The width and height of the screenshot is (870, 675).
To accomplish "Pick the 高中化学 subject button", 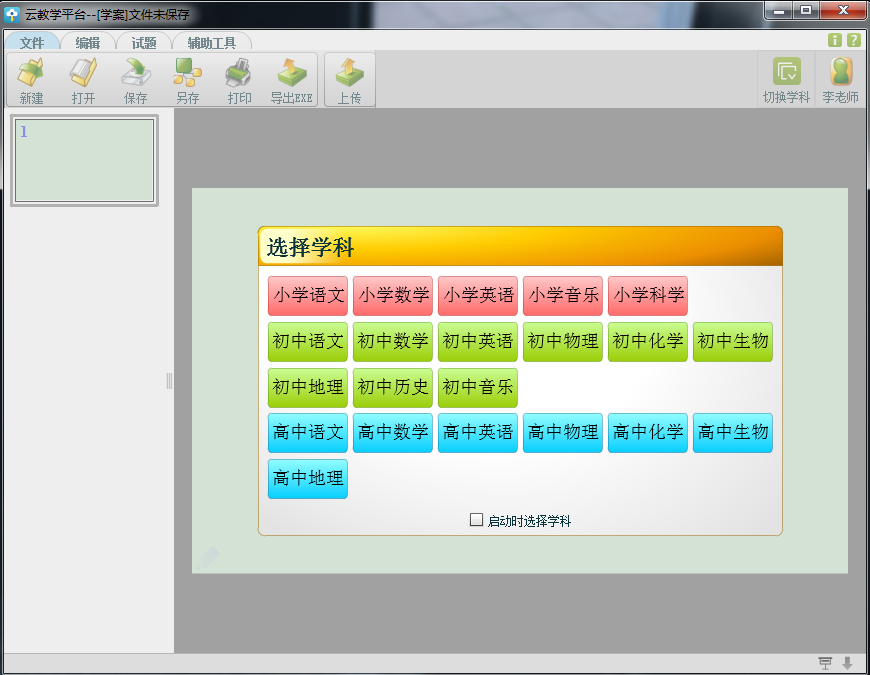I will click(648, 433).
